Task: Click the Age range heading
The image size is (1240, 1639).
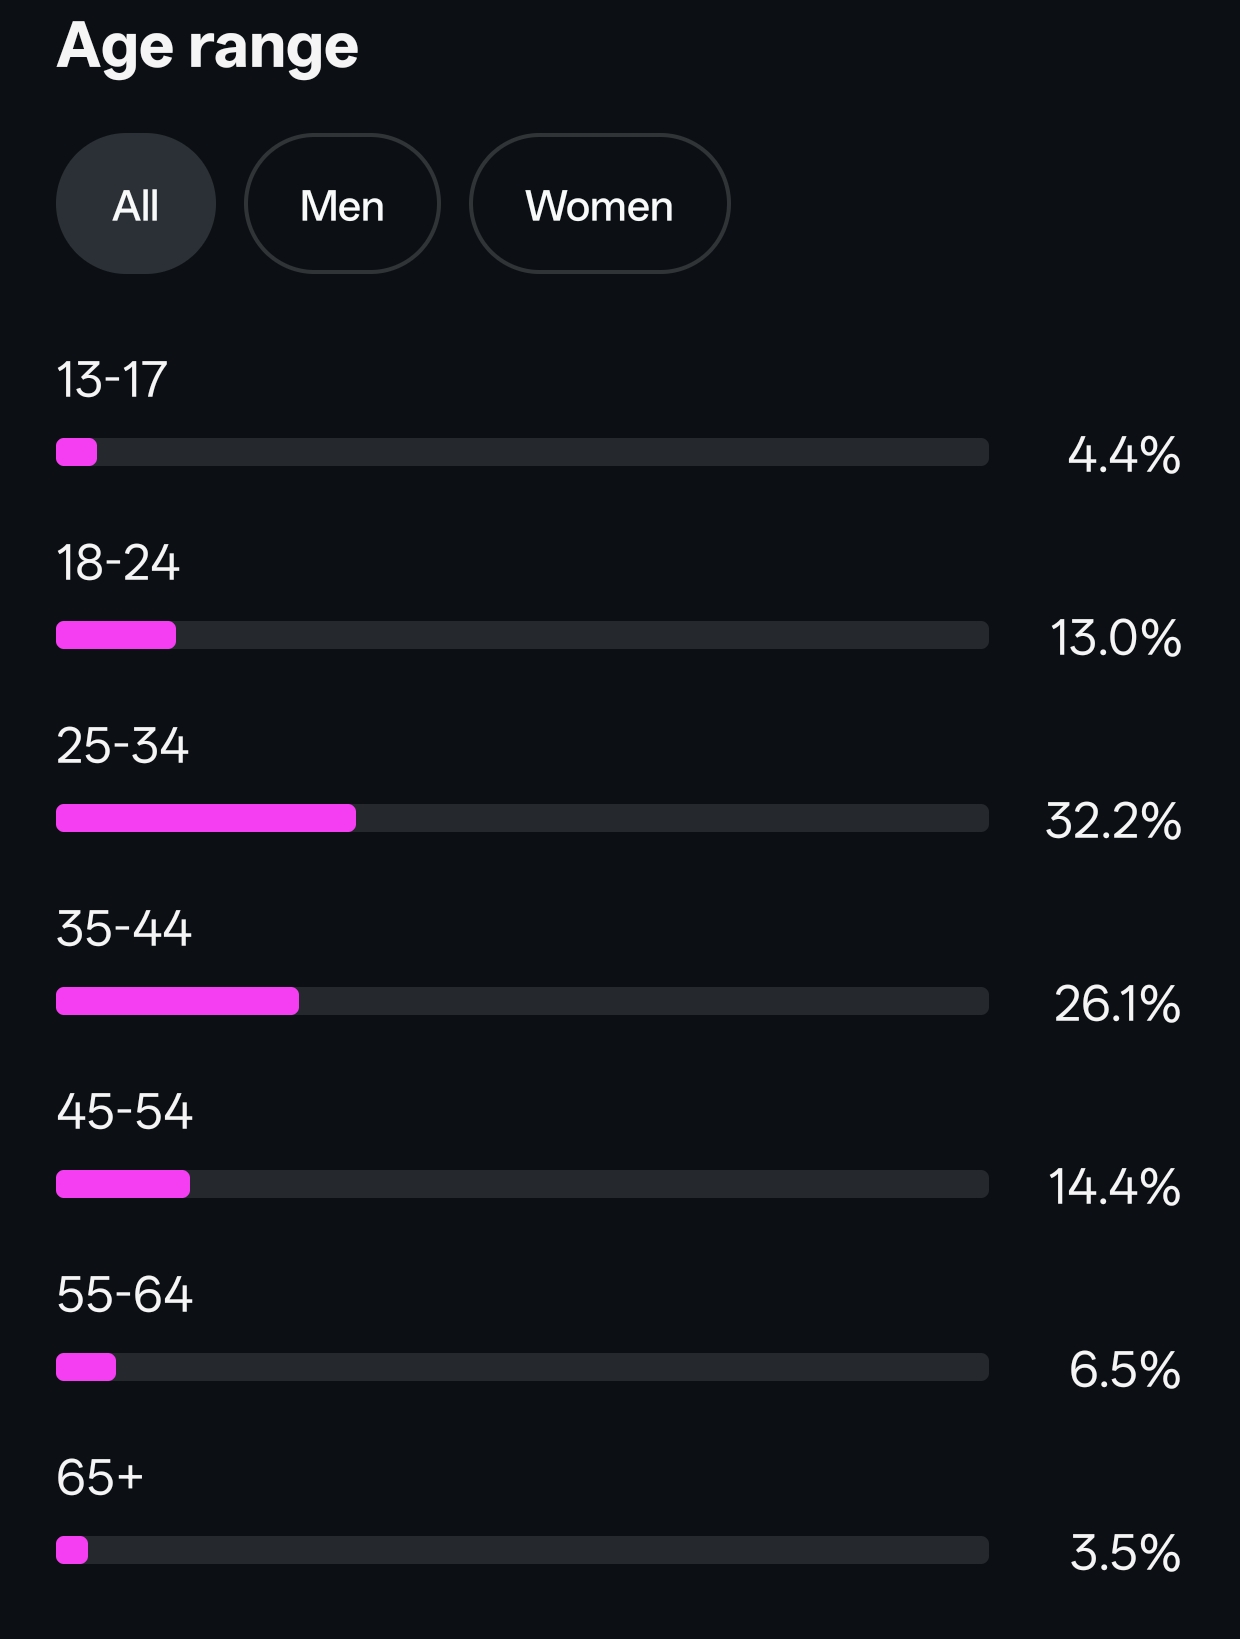Action: tap(207, 46)
